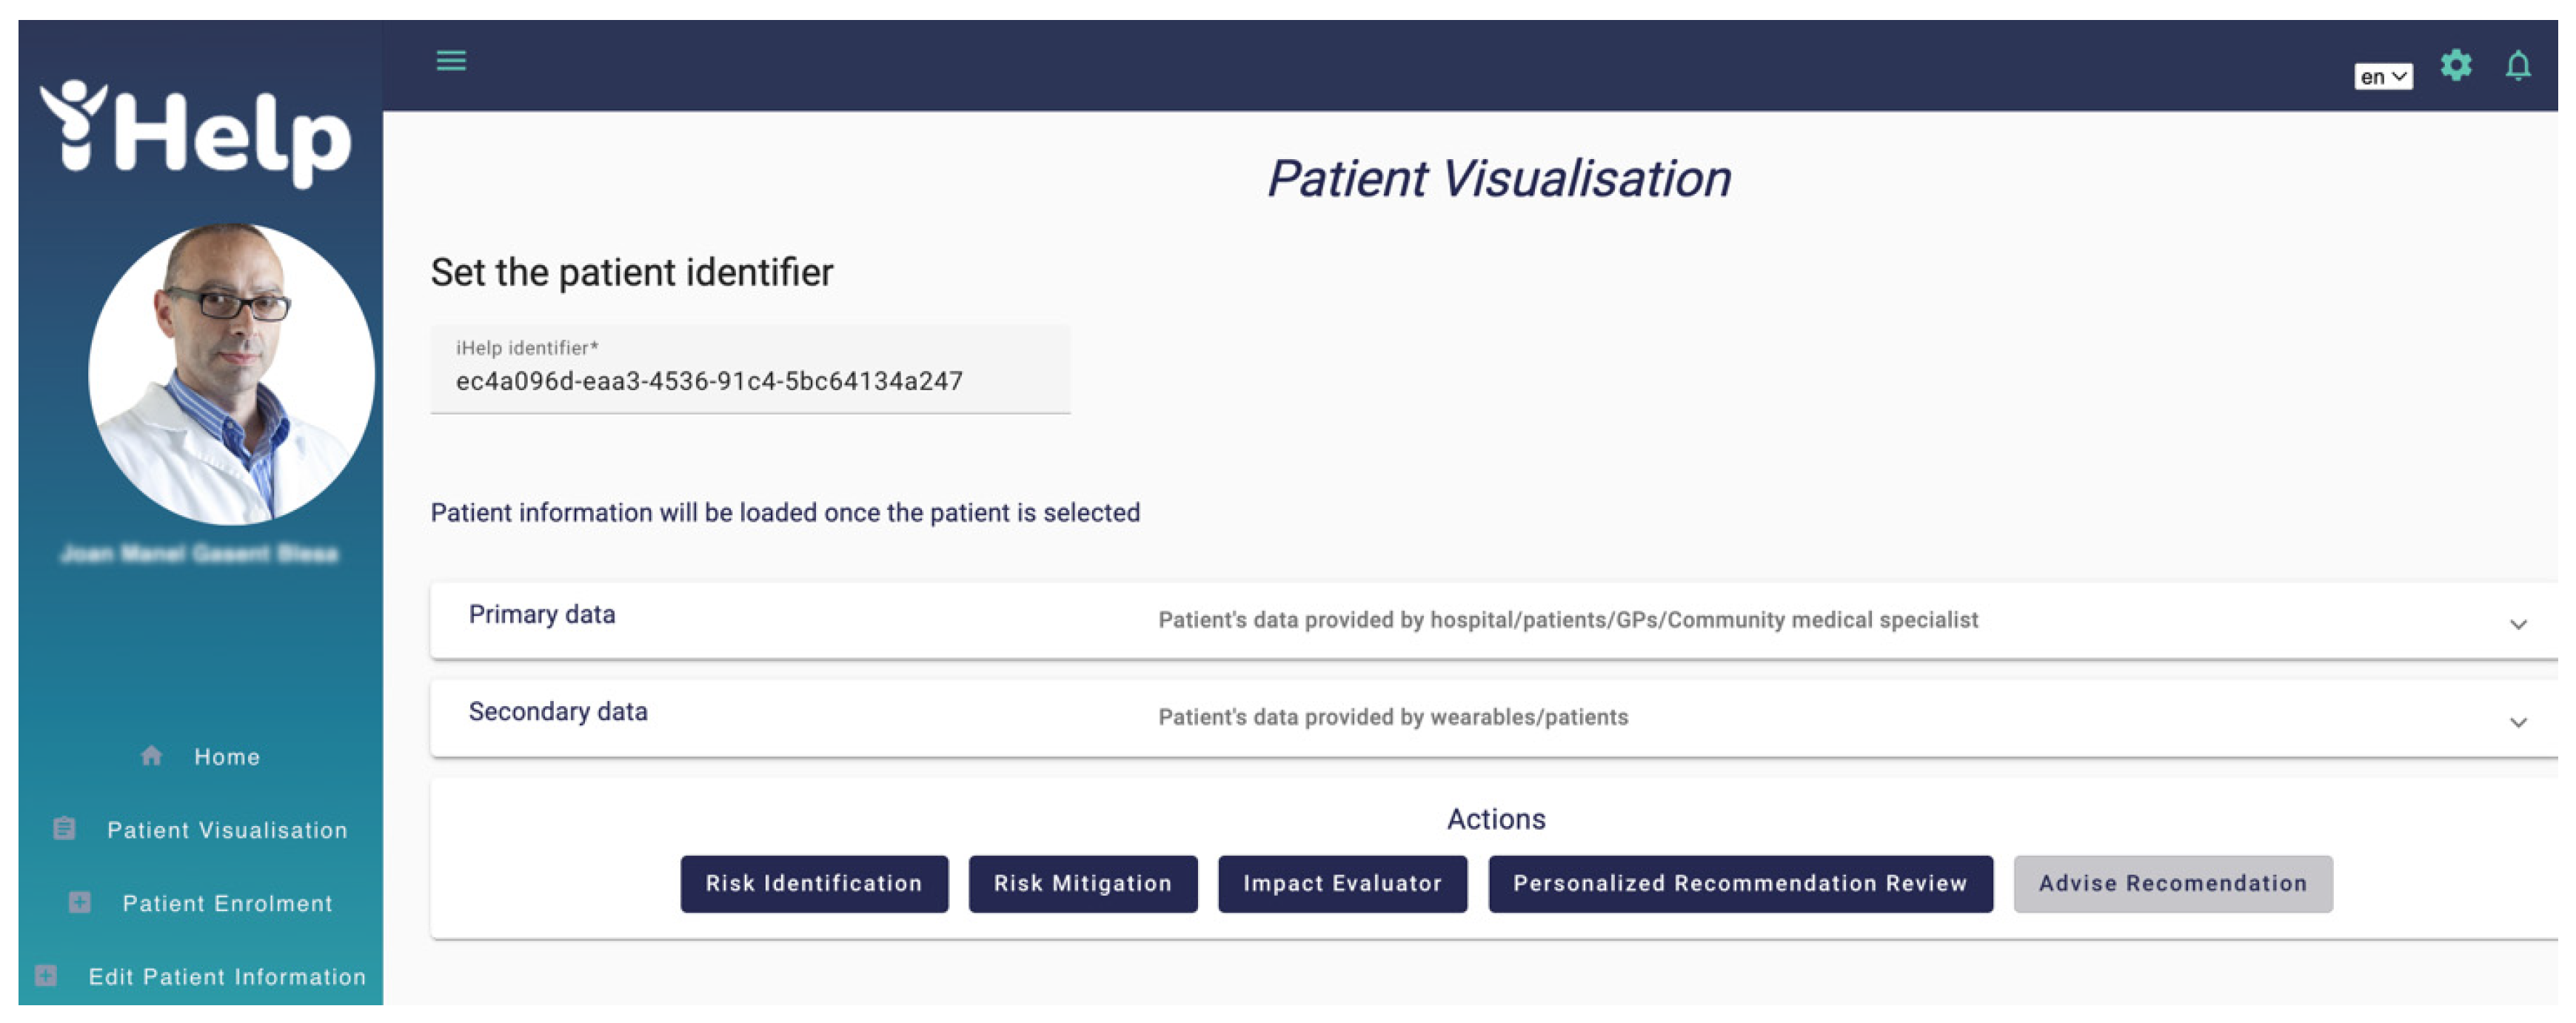Click the Personalized Recommendation Review button

click(x=1738, y=882)
